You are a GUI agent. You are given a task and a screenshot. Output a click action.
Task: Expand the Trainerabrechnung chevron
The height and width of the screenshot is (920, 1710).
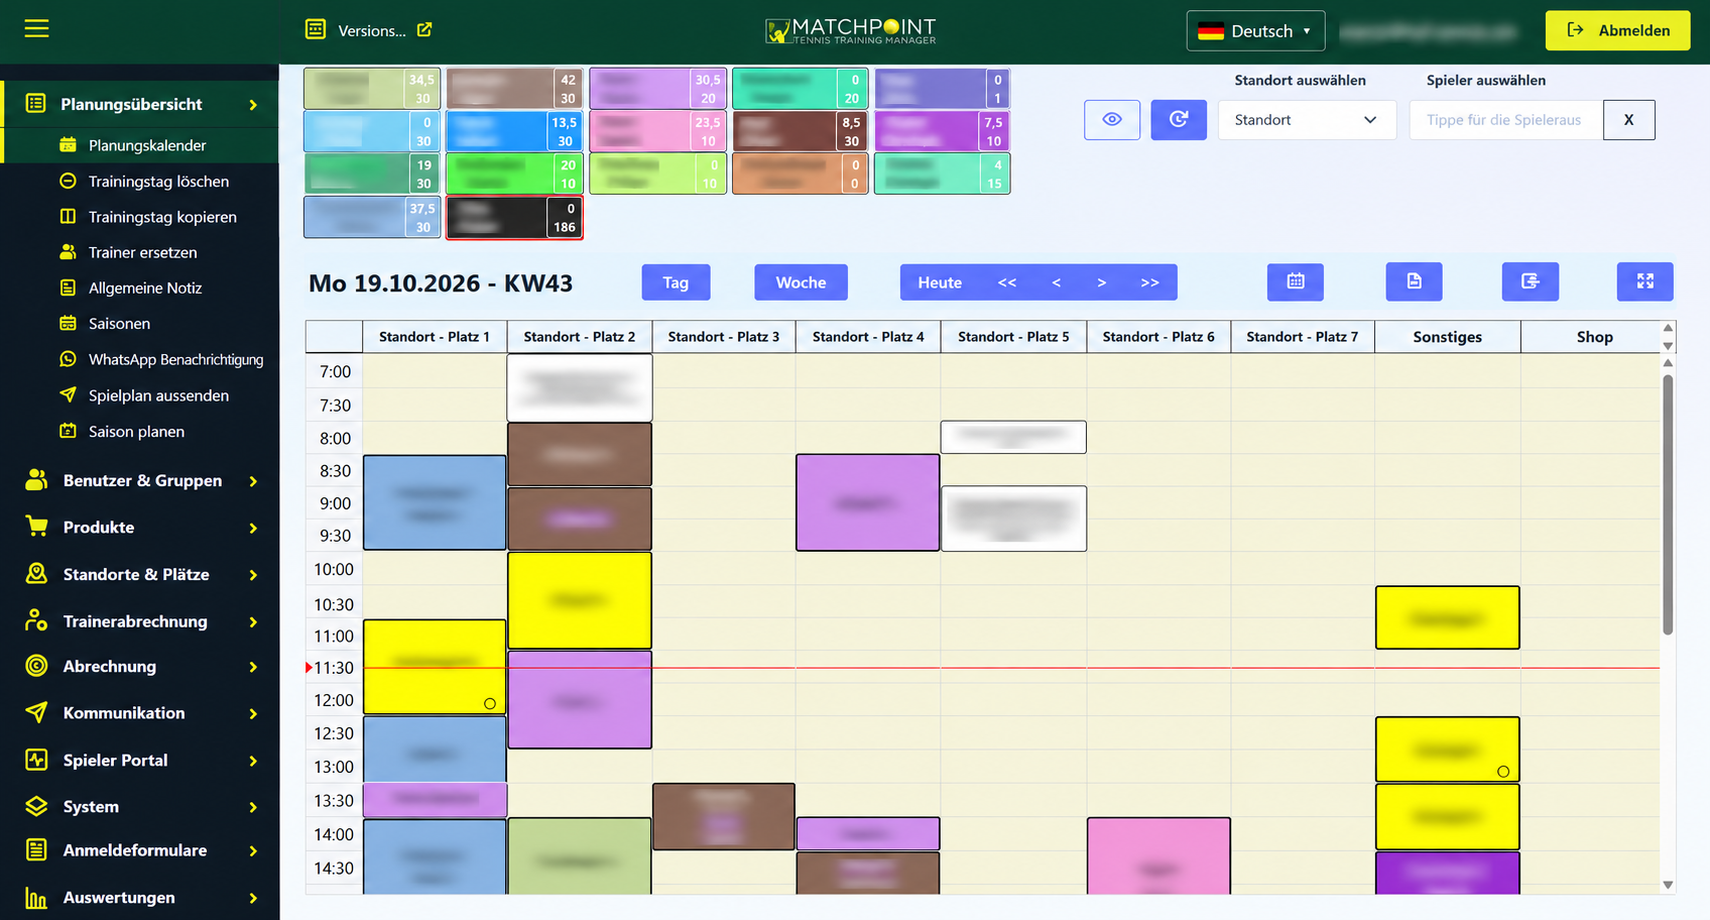click(x=253, y=622)
